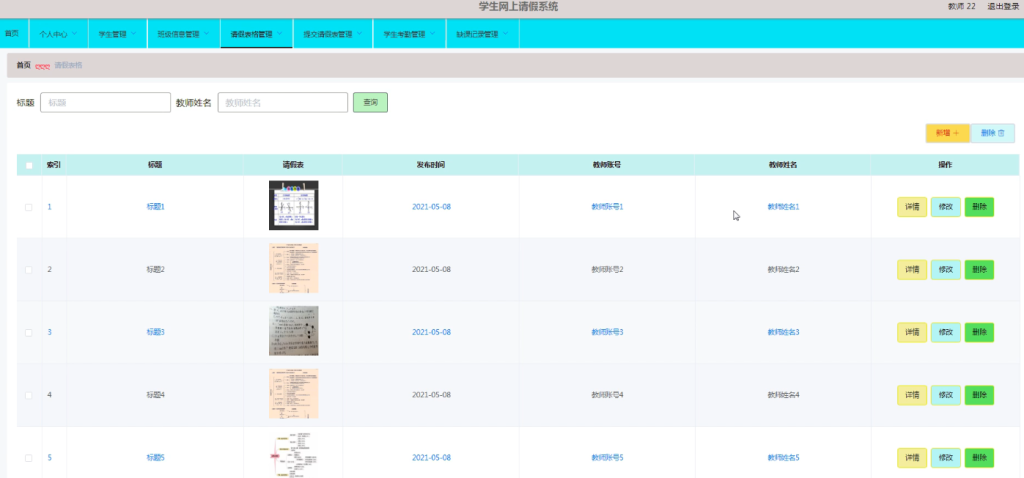Click green 删除 button for row 1
This screenshot has height=478, width=1024.
click(979, 207)
